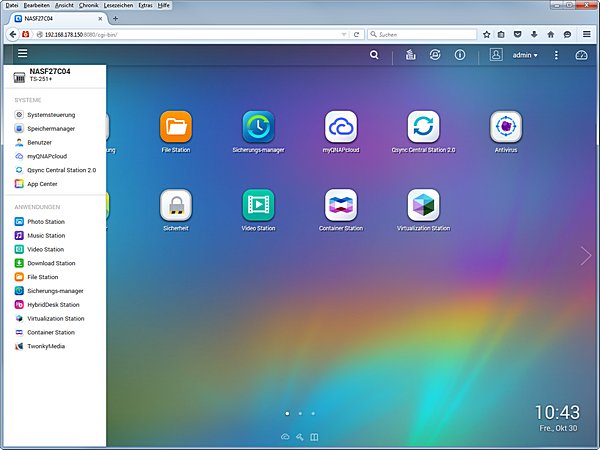Screen dimensions: 600x450
Task: Open Download Station in side menu
Action: pos(45,263)
